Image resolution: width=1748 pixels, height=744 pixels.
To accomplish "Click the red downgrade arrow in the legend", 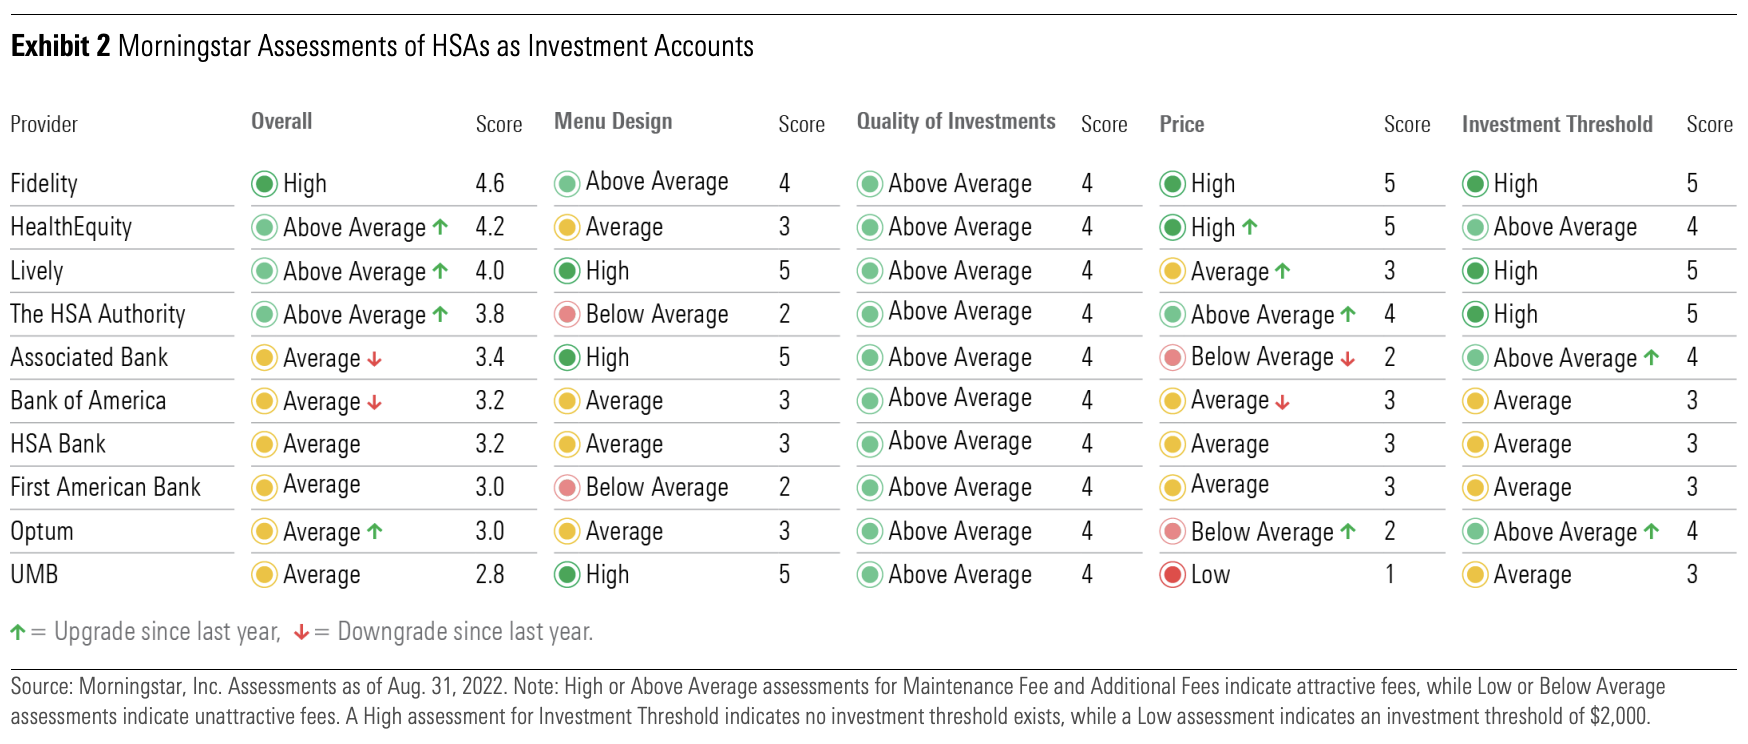I will click(x=301, y=632).
